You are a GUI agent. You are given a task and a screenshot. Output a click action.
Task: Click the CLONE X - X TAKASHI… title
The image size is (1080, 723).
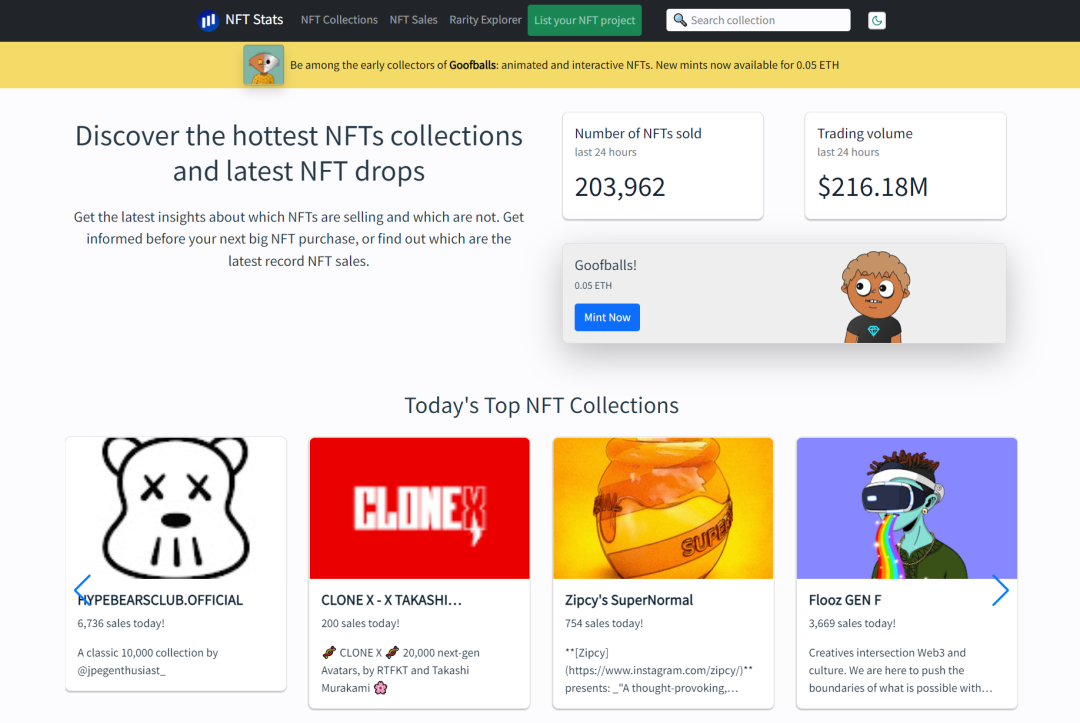[391, 600]
